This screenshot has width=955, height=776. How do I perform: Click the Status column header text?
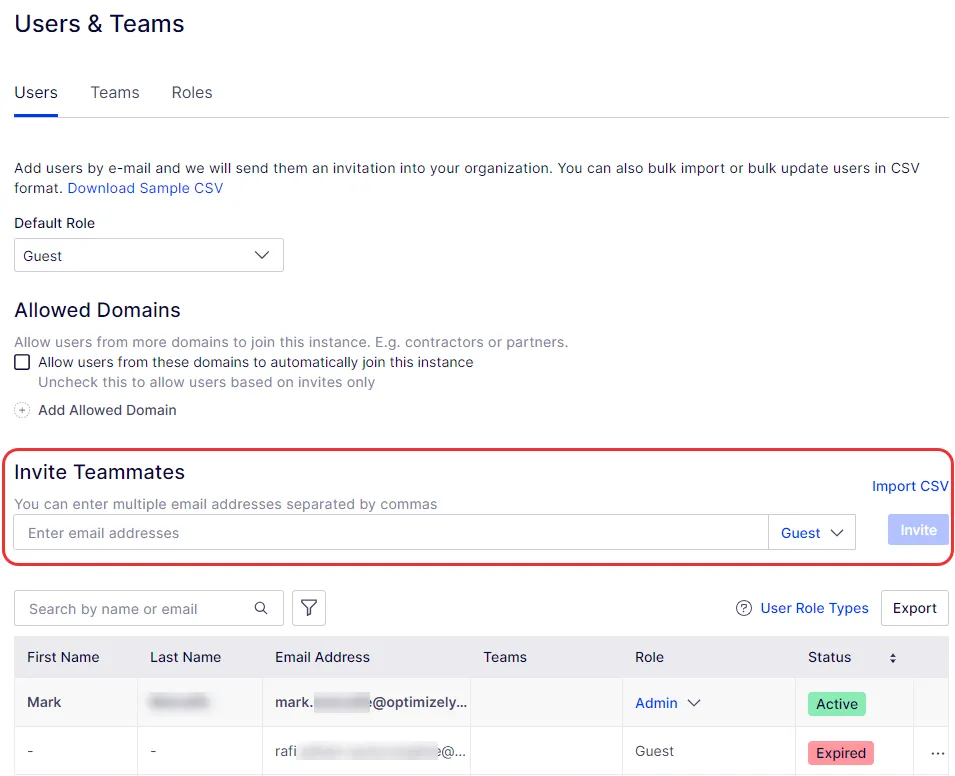tap(830, 657)
